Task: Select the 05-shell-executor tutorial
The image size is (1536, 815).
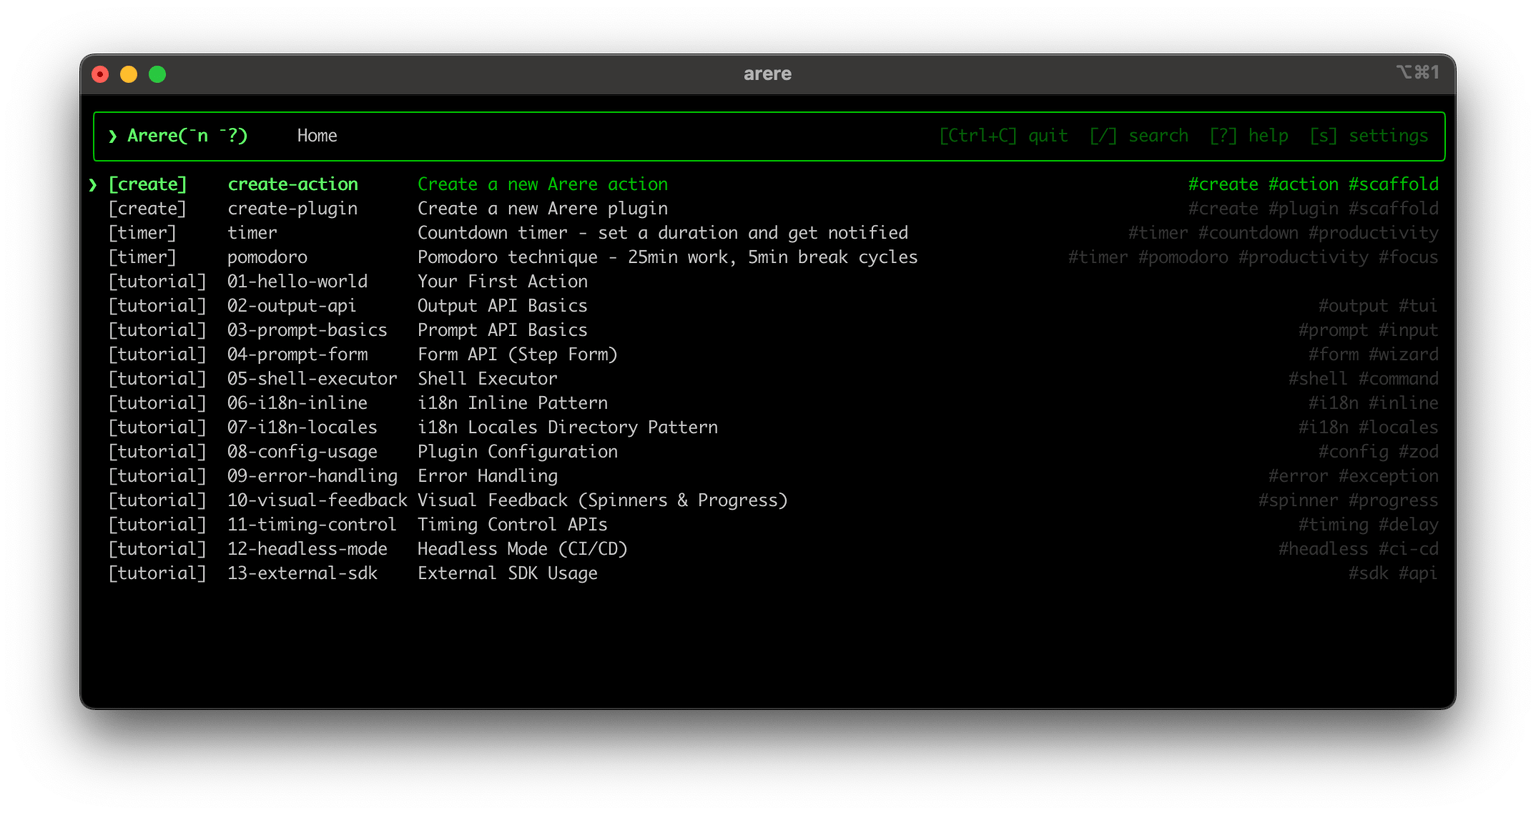Action: [312, 379]
